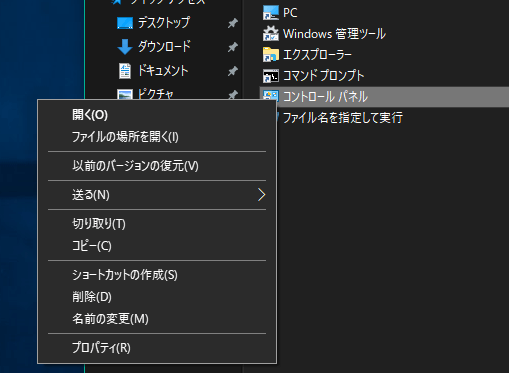The image size is (509, 373).
Task: Click the pin icon beside デスクトップ
Action: pyautogui.click(x=233, y=23)
